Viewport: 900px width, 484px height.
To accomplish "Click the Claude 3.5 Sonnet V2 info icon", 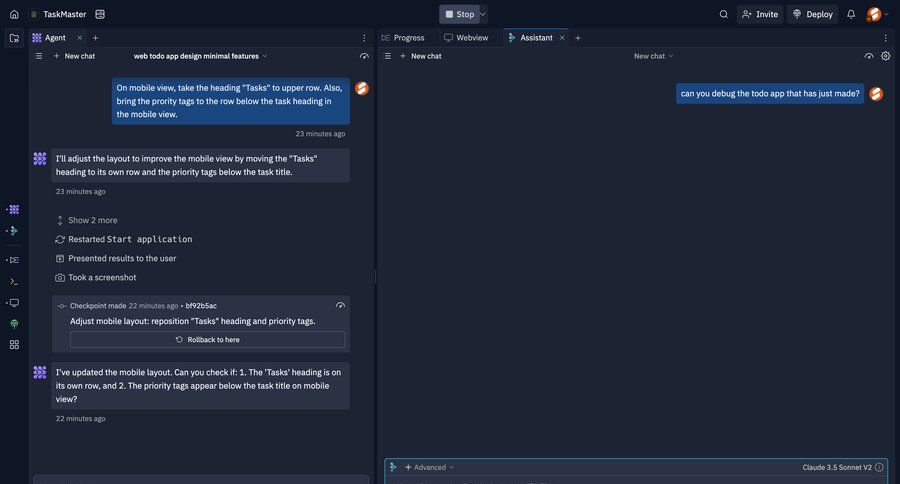I will coord(879,467).
